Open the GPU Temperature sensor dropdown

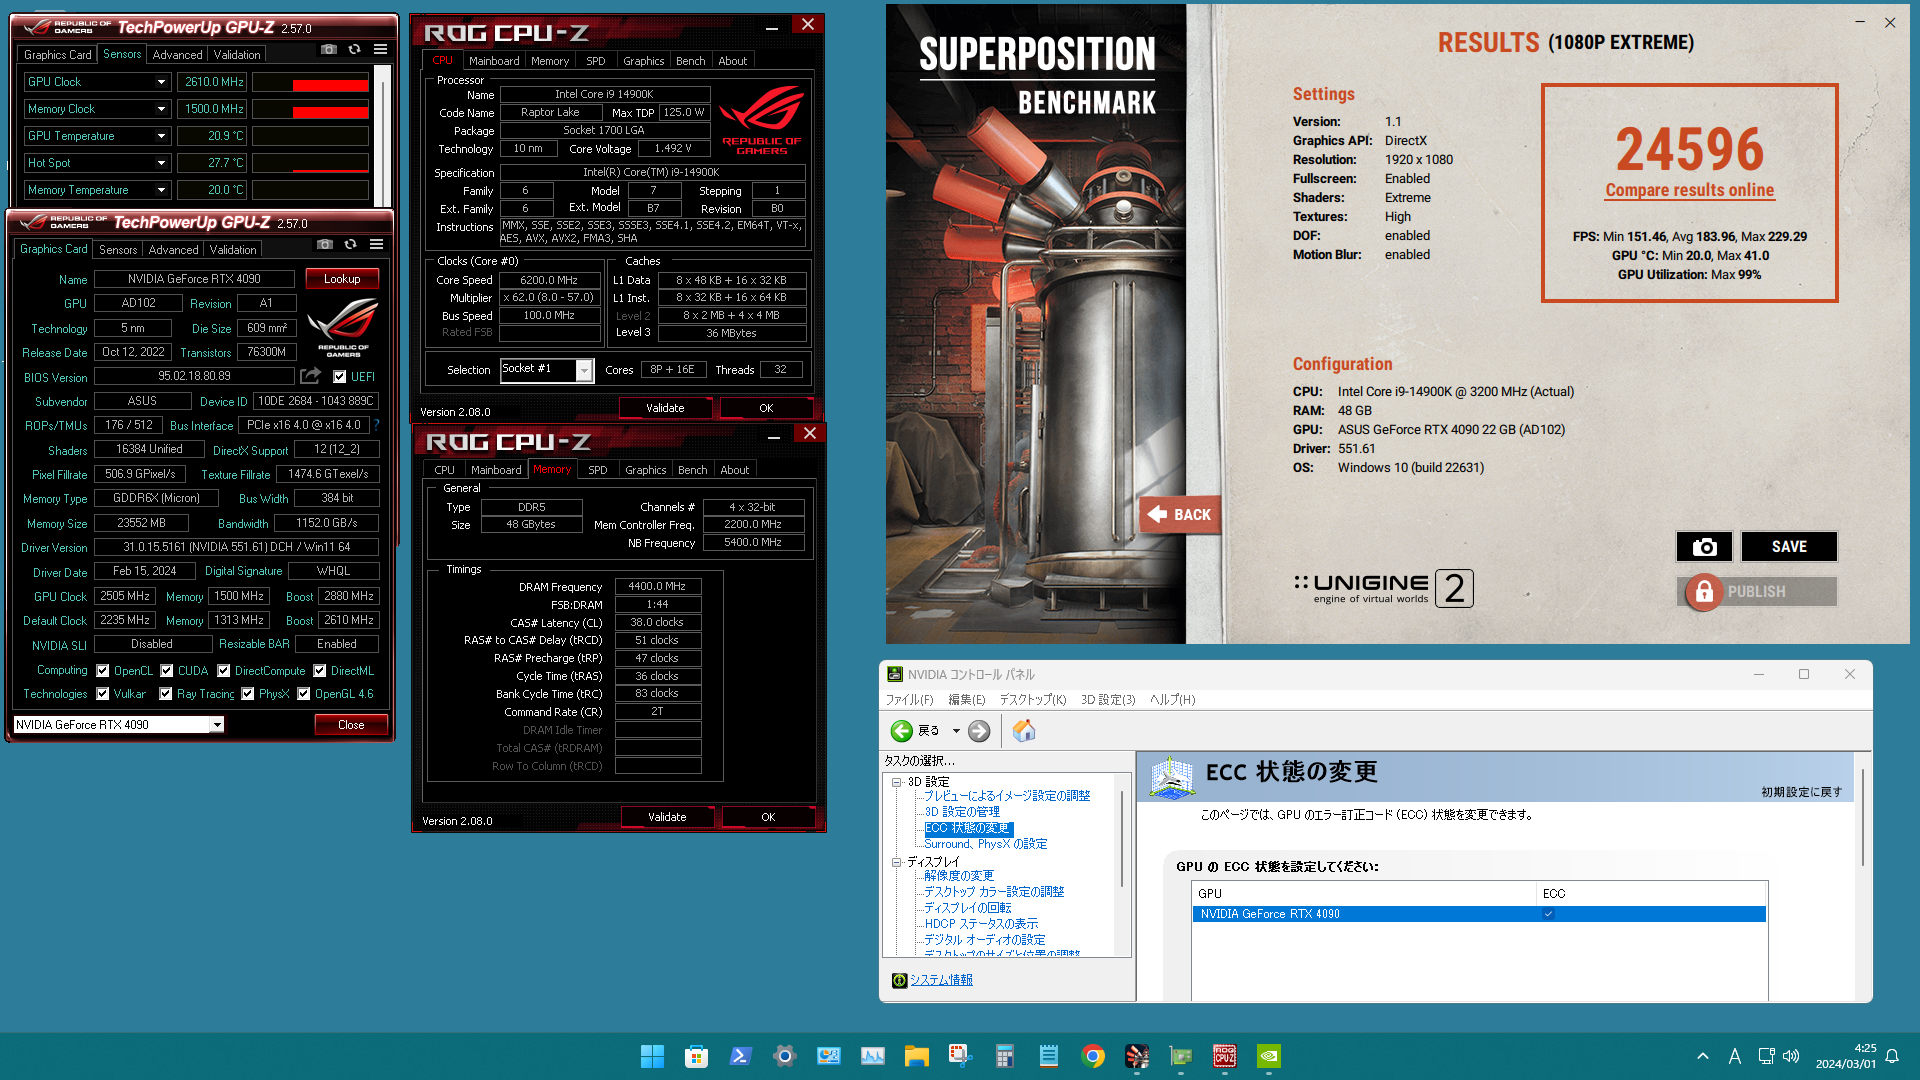[160, 136]
